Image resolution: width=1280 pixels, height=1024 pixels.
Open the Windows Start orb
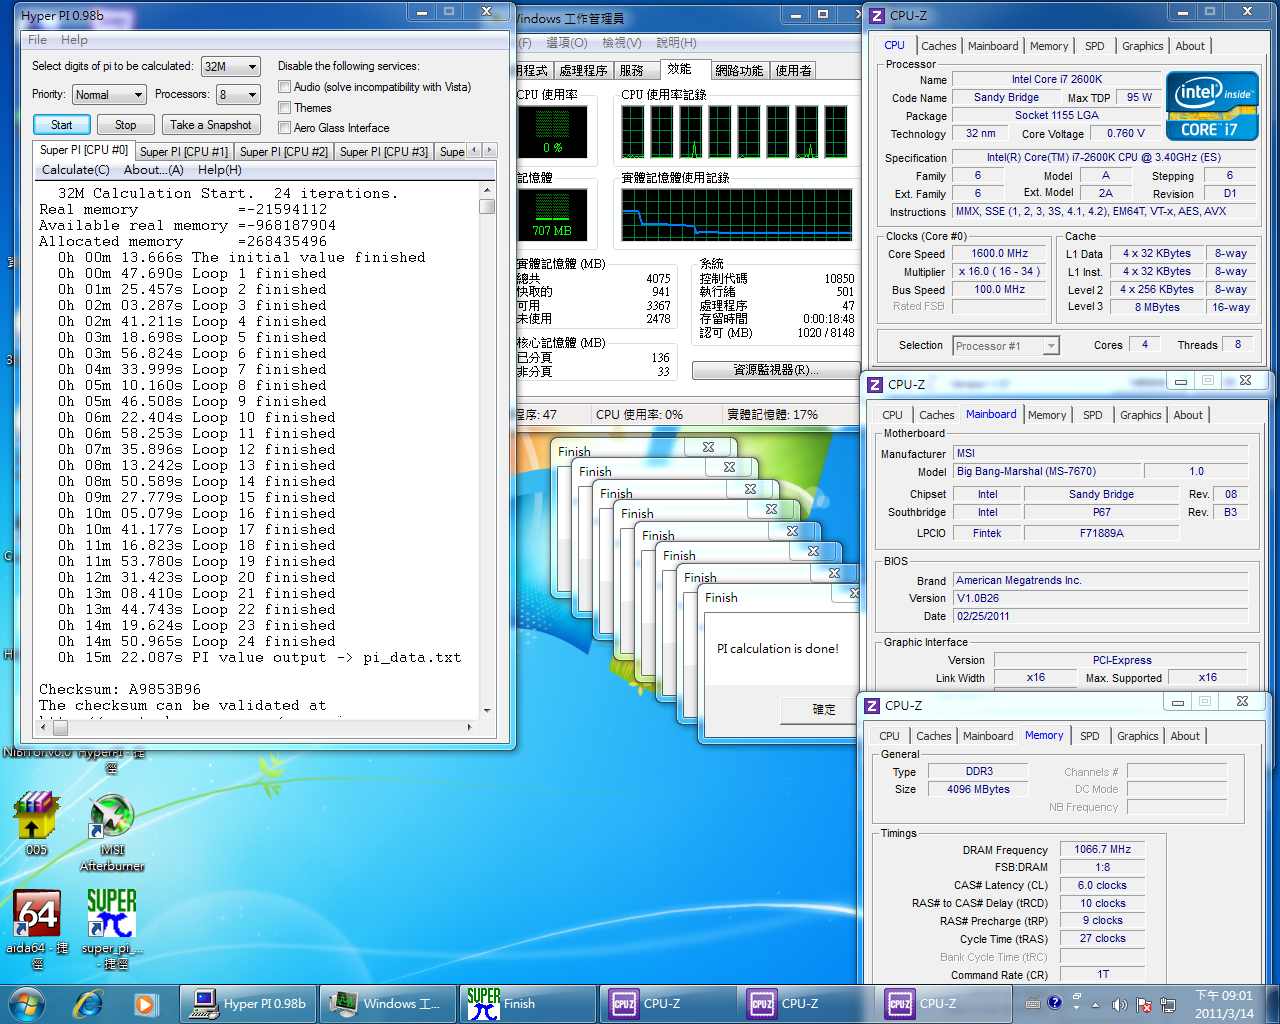(27, 1003)
